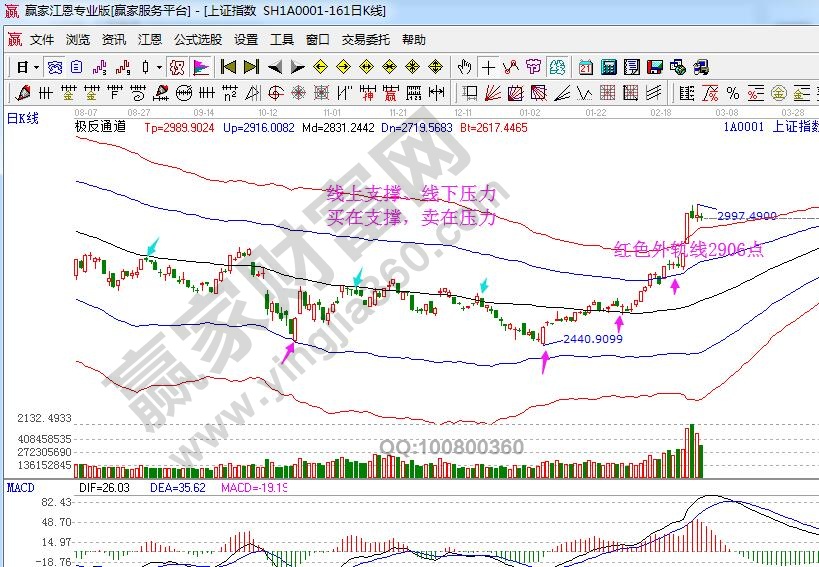Expand the 日 period dropdown arrow
The height and width of the screenshot is (567, 819).
[36, 67]
